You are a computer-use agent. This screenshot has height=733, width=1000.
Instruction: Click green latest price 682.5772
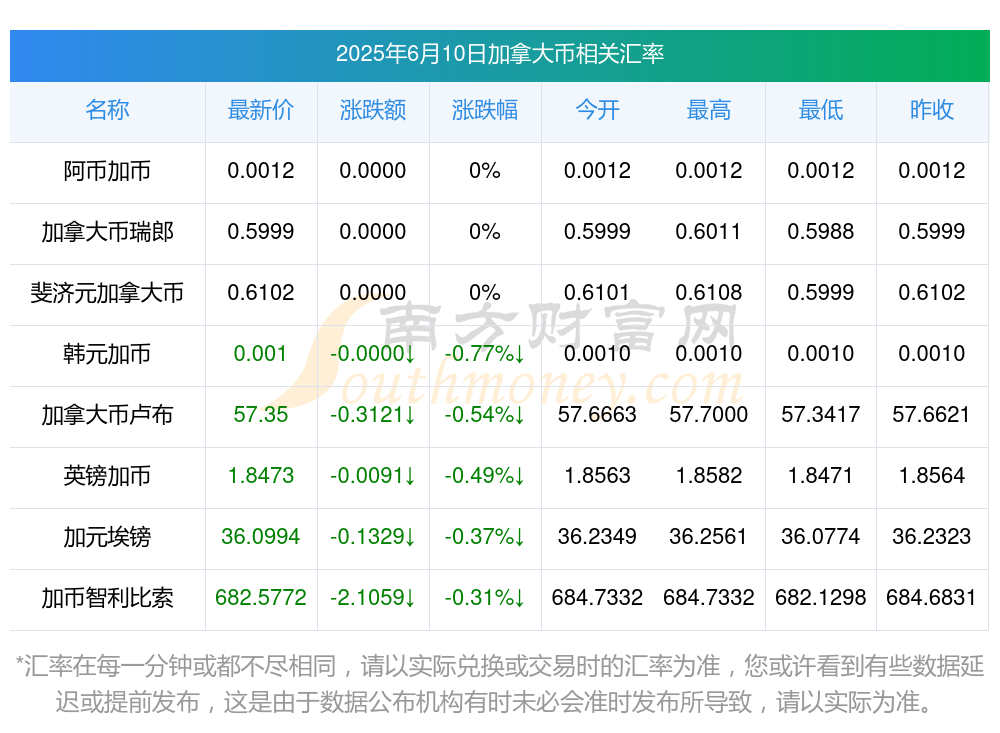pos(261,598)
